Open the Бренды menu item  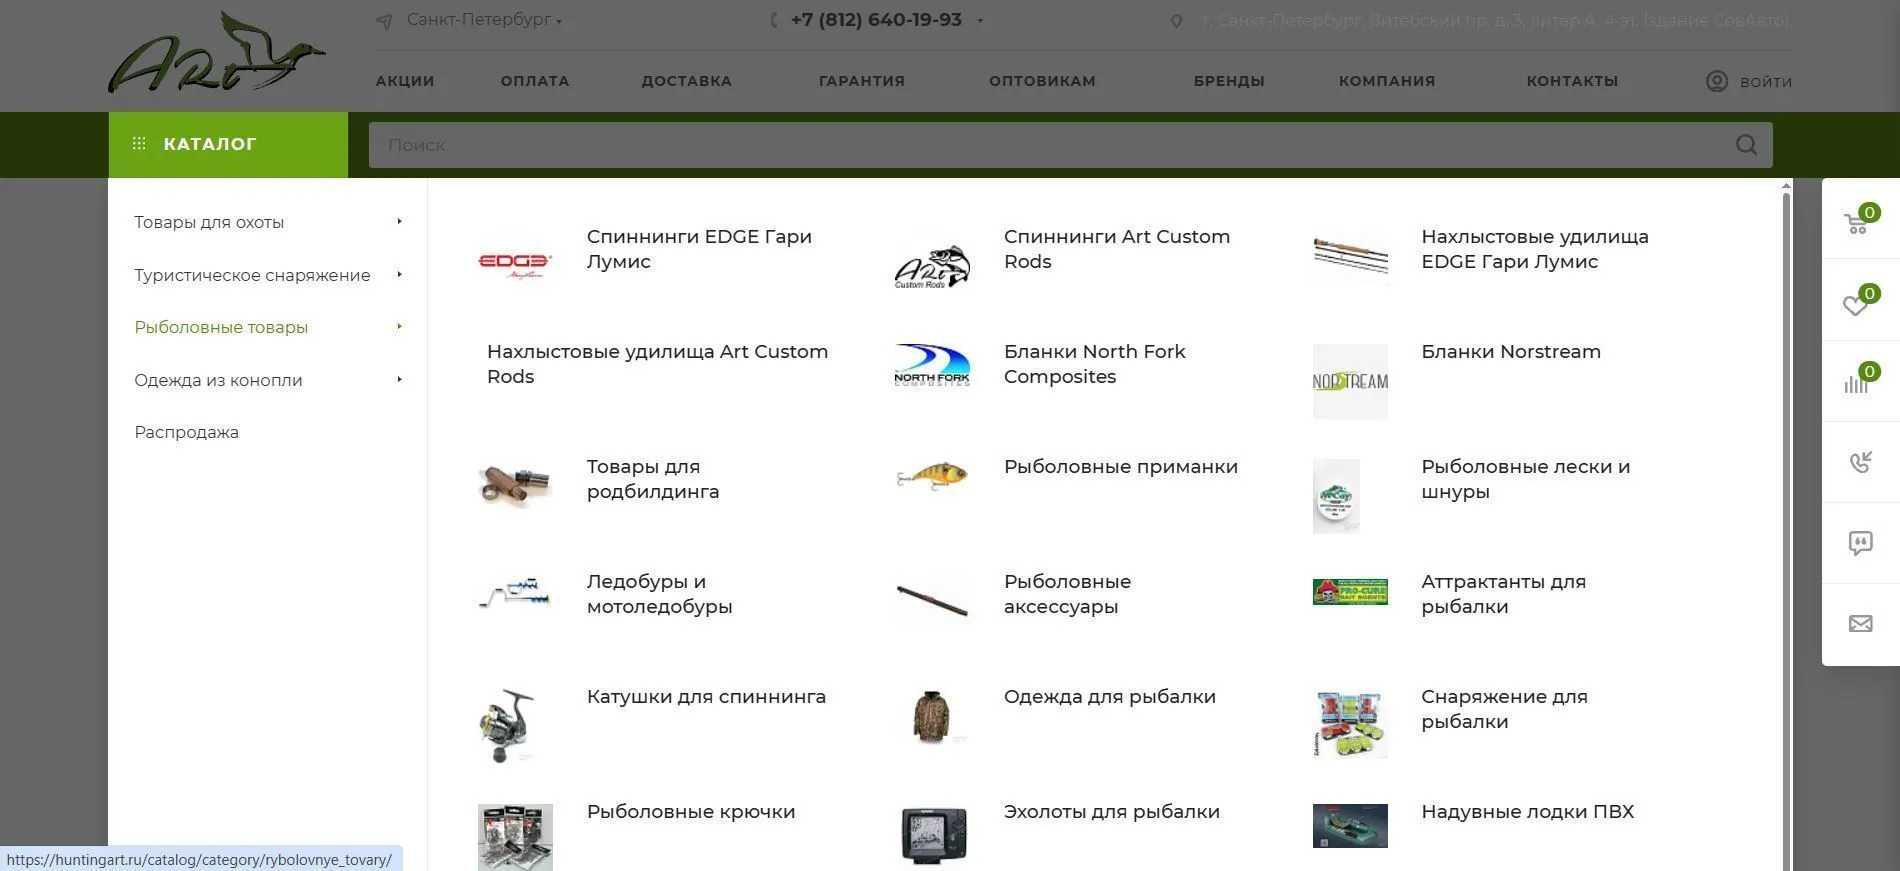pyautogui.click(x=1228, y=81)
